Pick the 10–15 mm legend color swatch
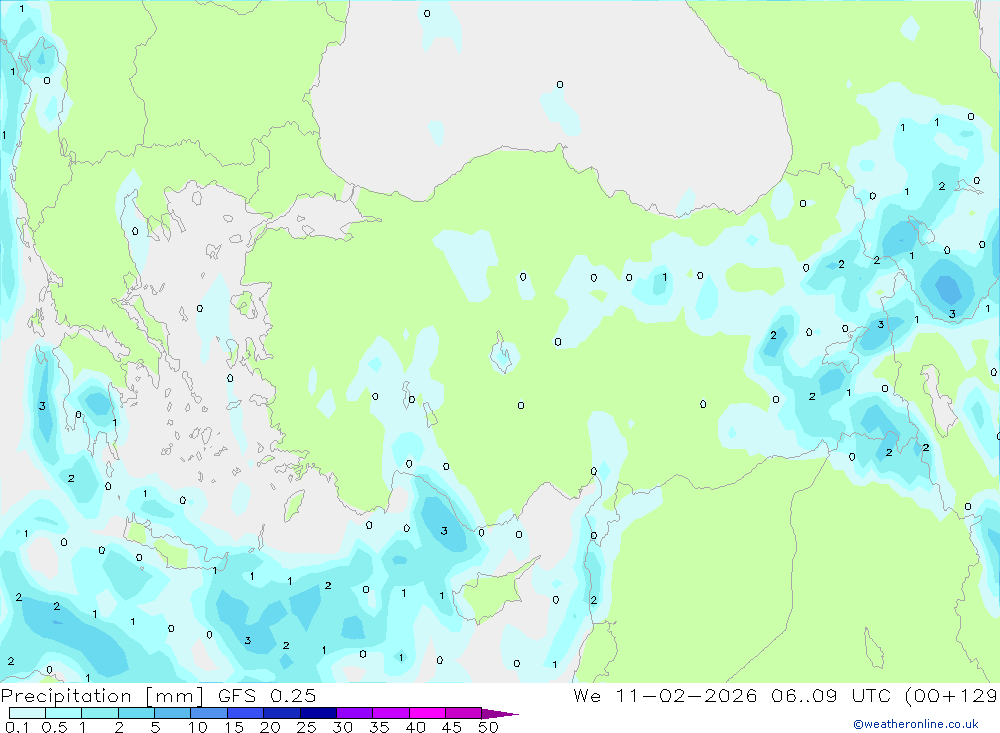Screen dimensions: 1000x733 pos(209,713)
